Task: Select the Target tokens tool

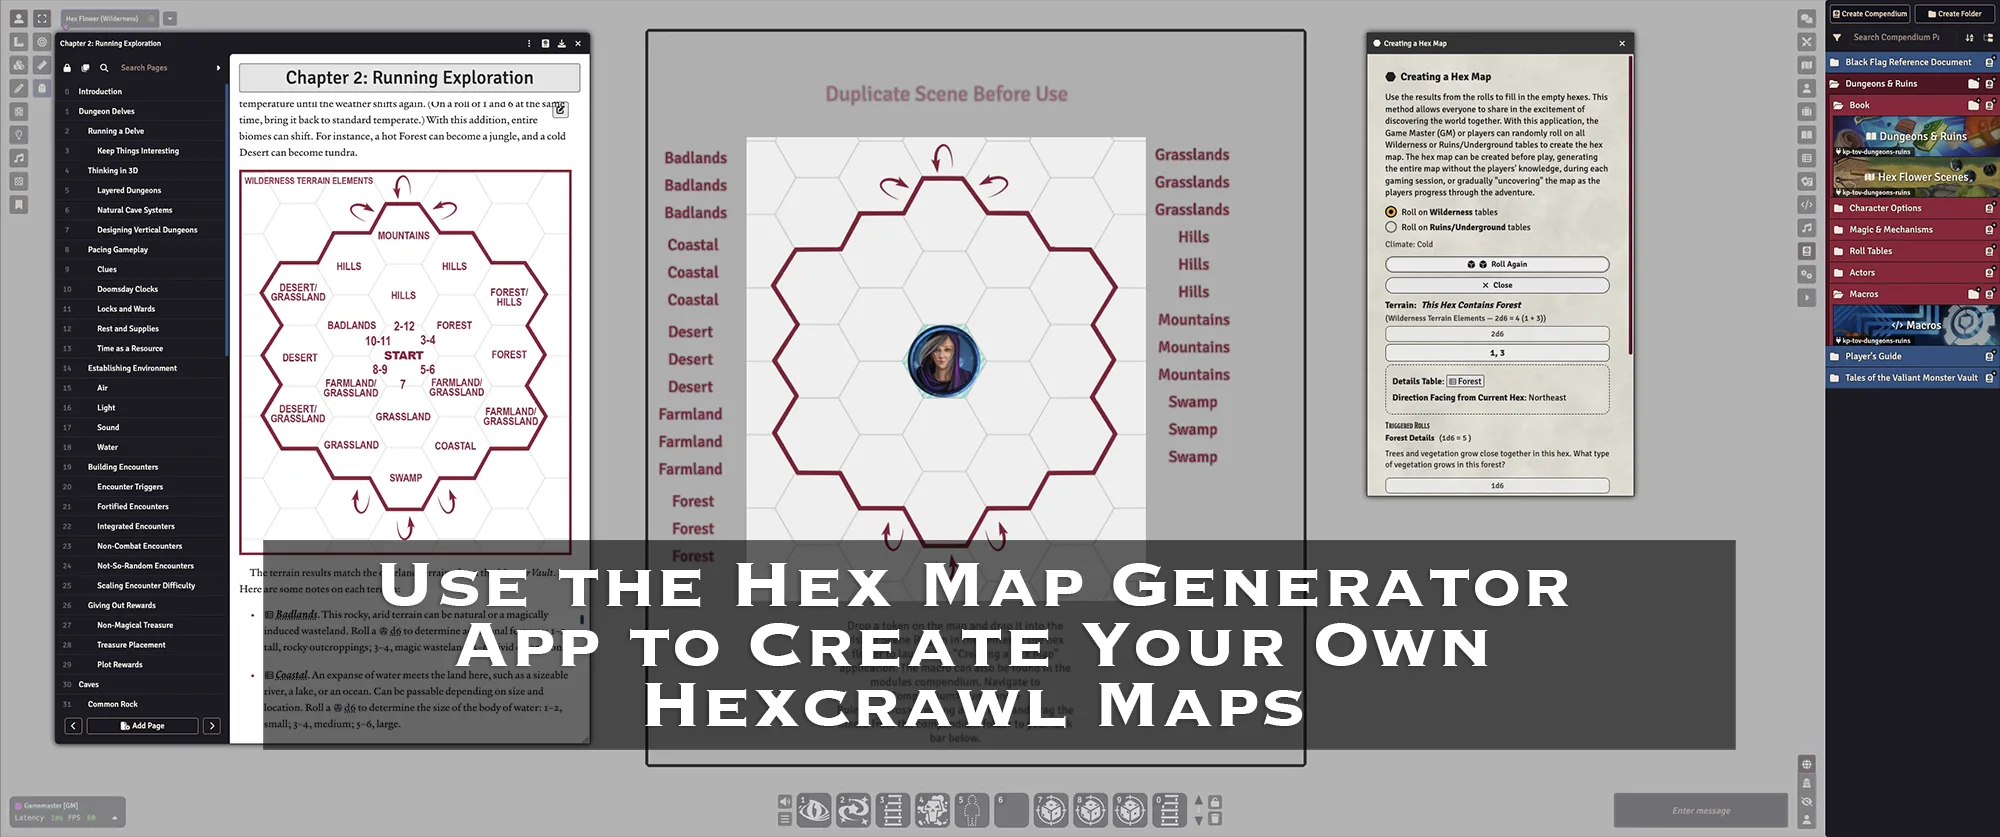Action: click(42, 42)
